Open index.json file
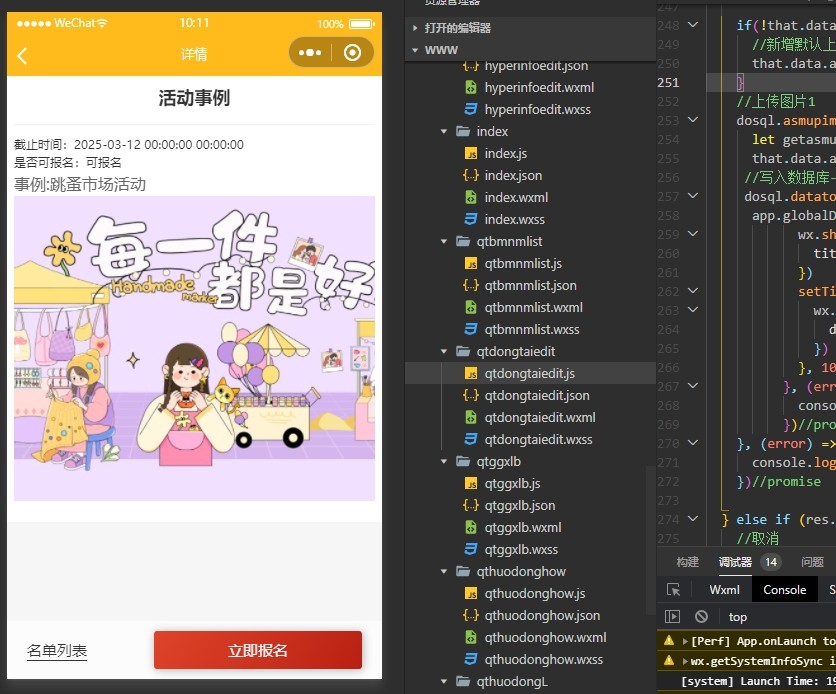 point(513,175)
